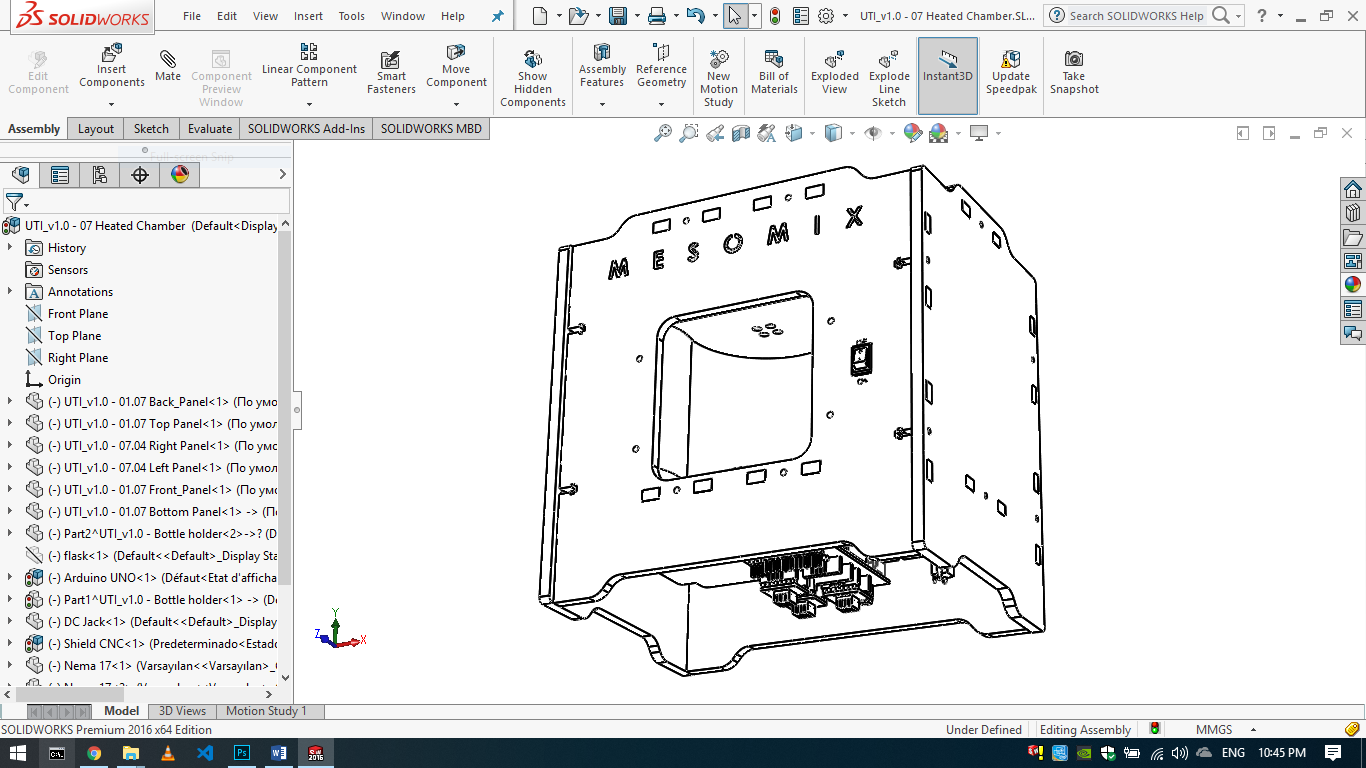Open the Tools menu

350,15
